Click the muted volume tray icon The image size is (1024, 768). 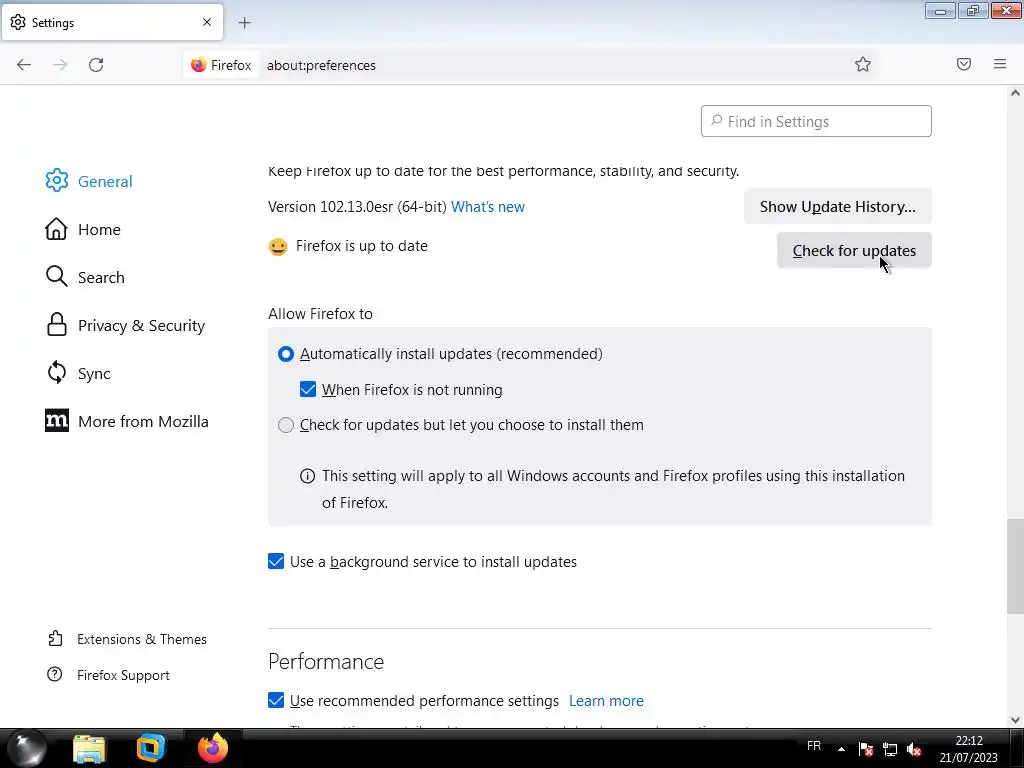click(x=914, y=749)
